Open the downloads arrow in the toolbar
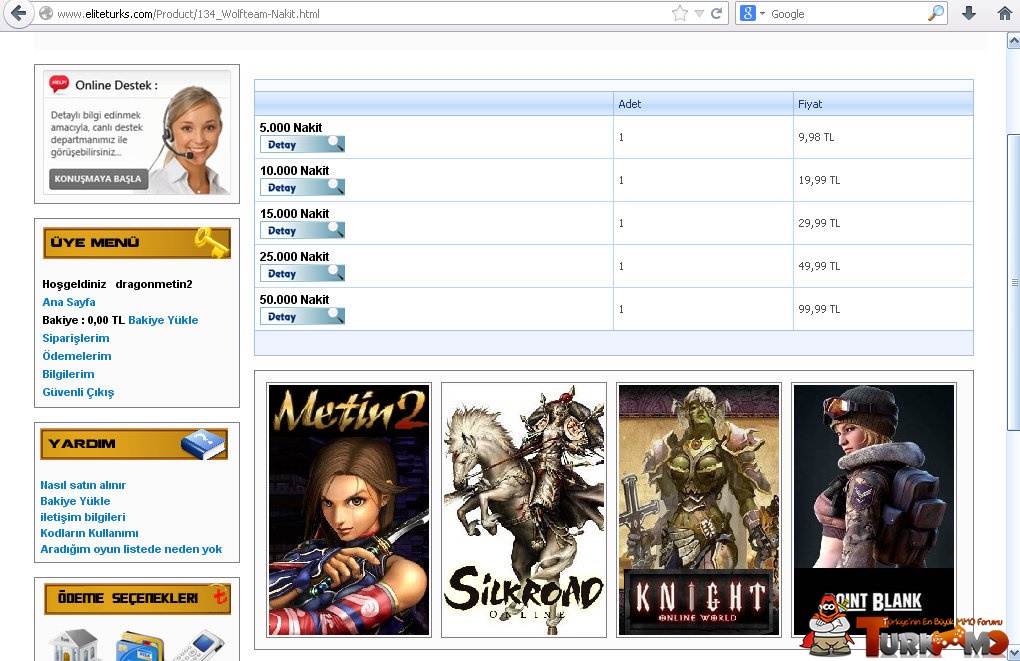Image resolution: width=1020 pixels, height=661 pixels. pyautogui.click(x=969, y=14)
